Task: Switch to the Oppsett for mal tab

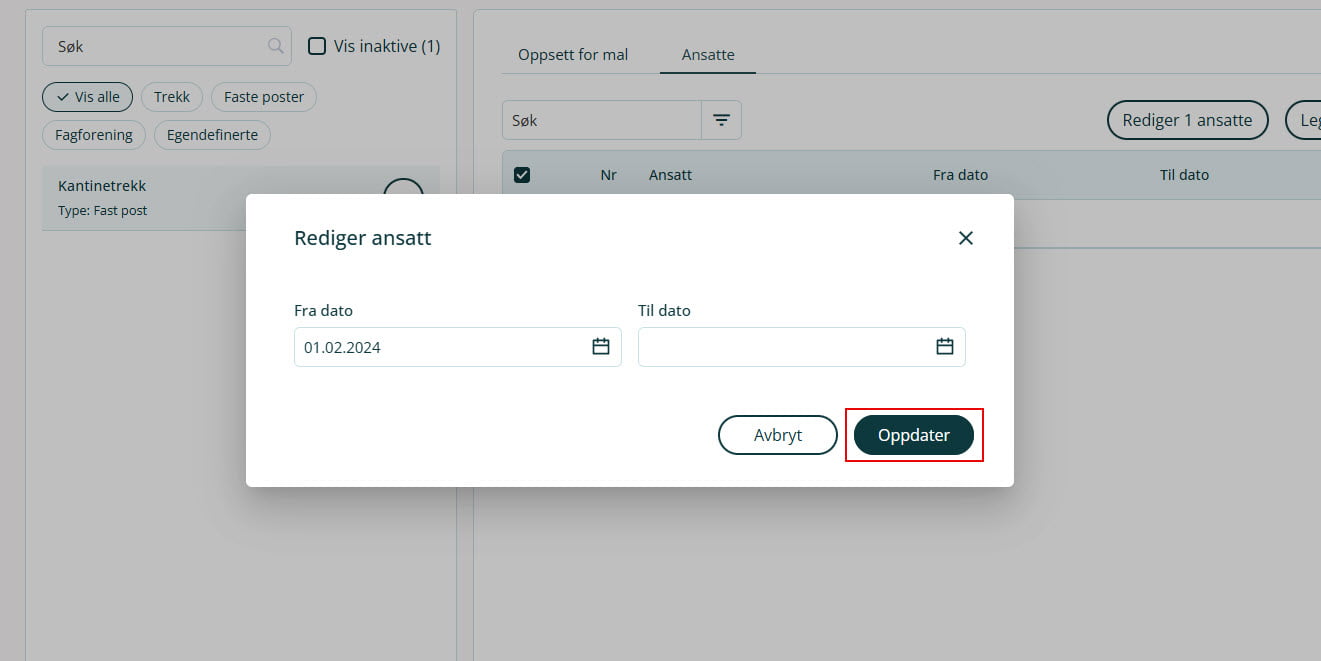Action: tap(573, 55)
